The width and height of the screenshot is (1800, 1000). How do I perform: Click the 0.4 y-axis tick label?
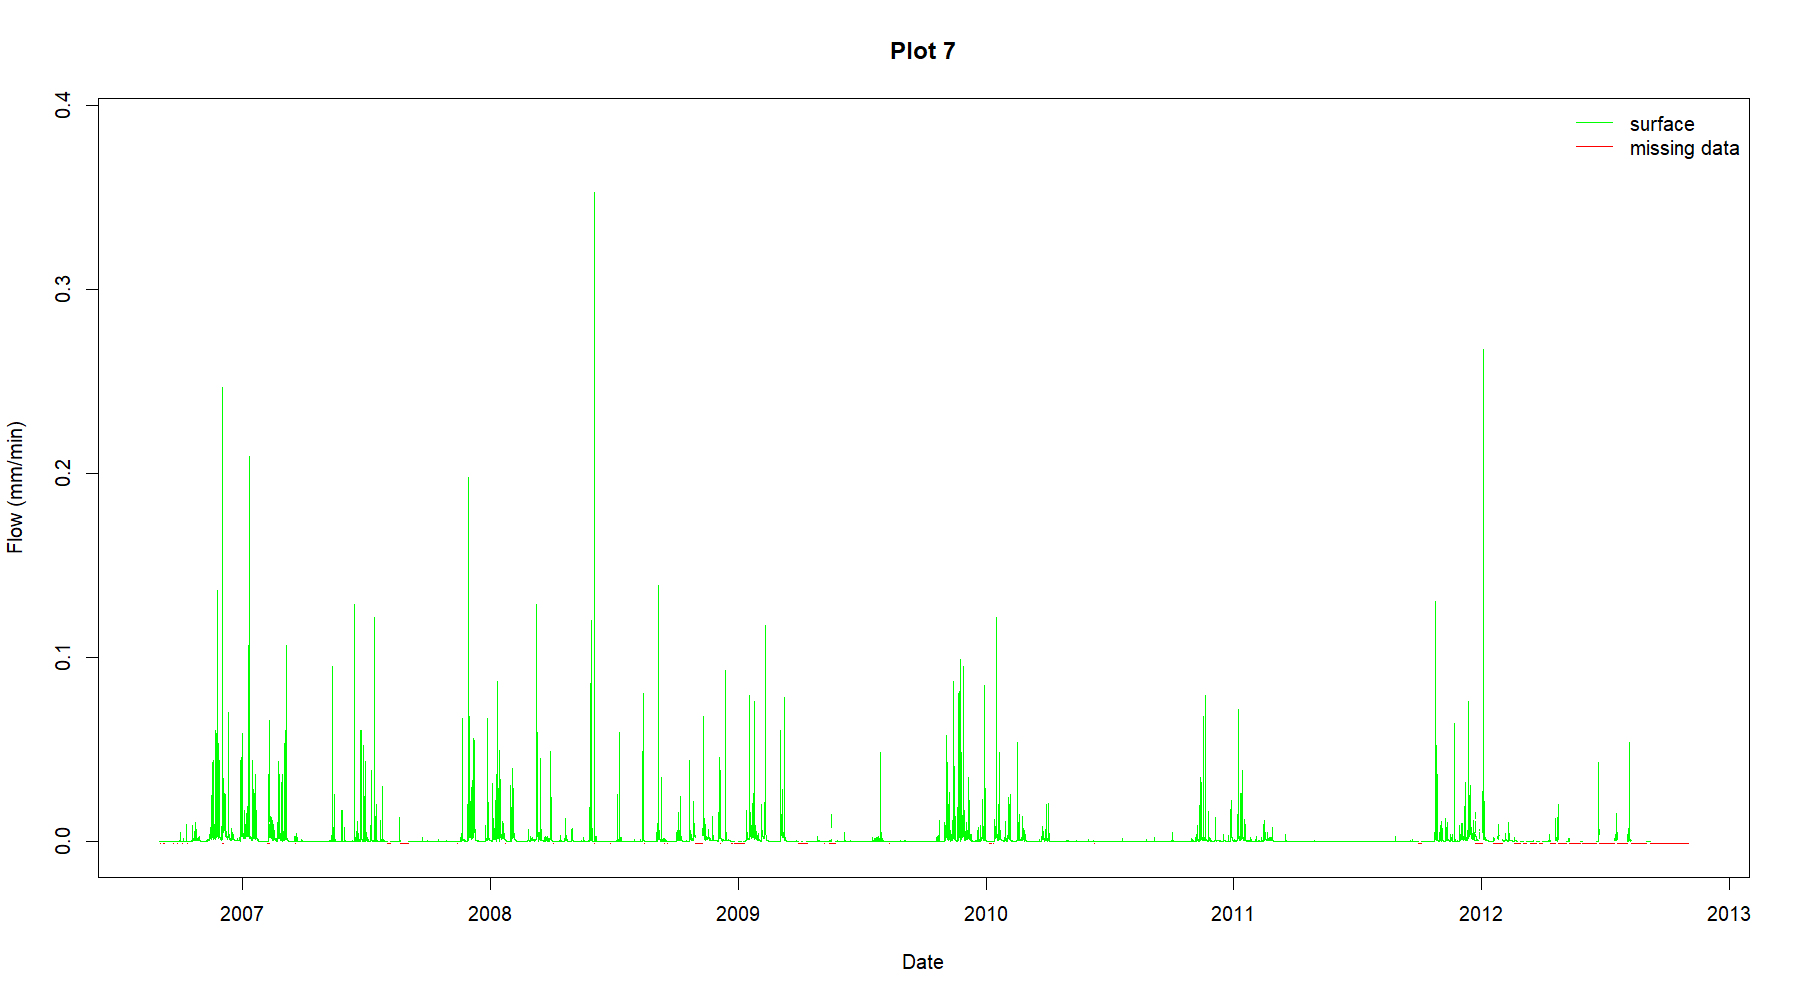click(64, 105)
